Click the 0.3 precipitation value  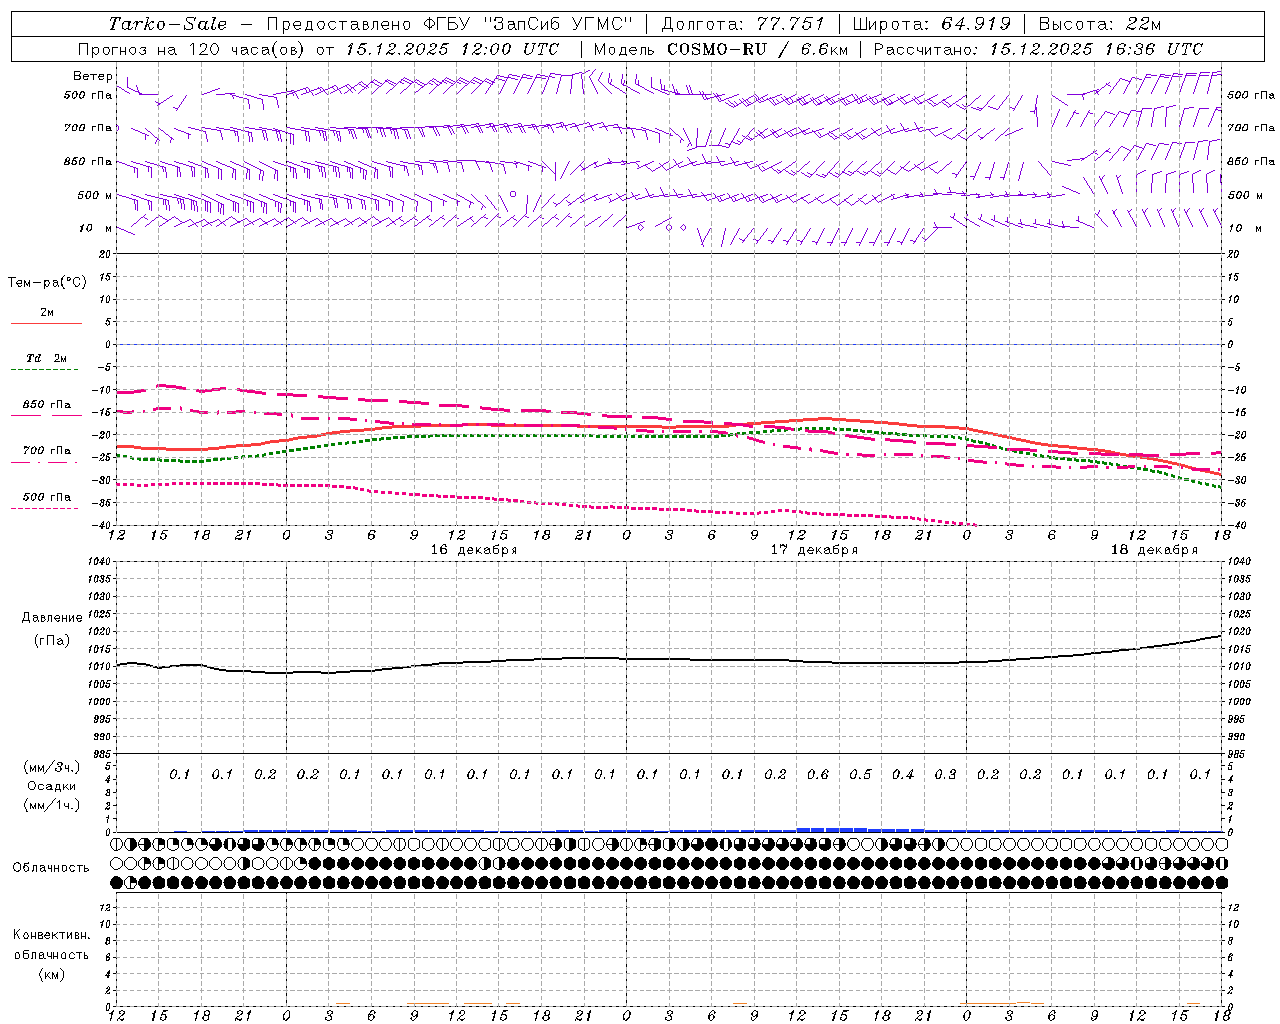pos(945,774)
